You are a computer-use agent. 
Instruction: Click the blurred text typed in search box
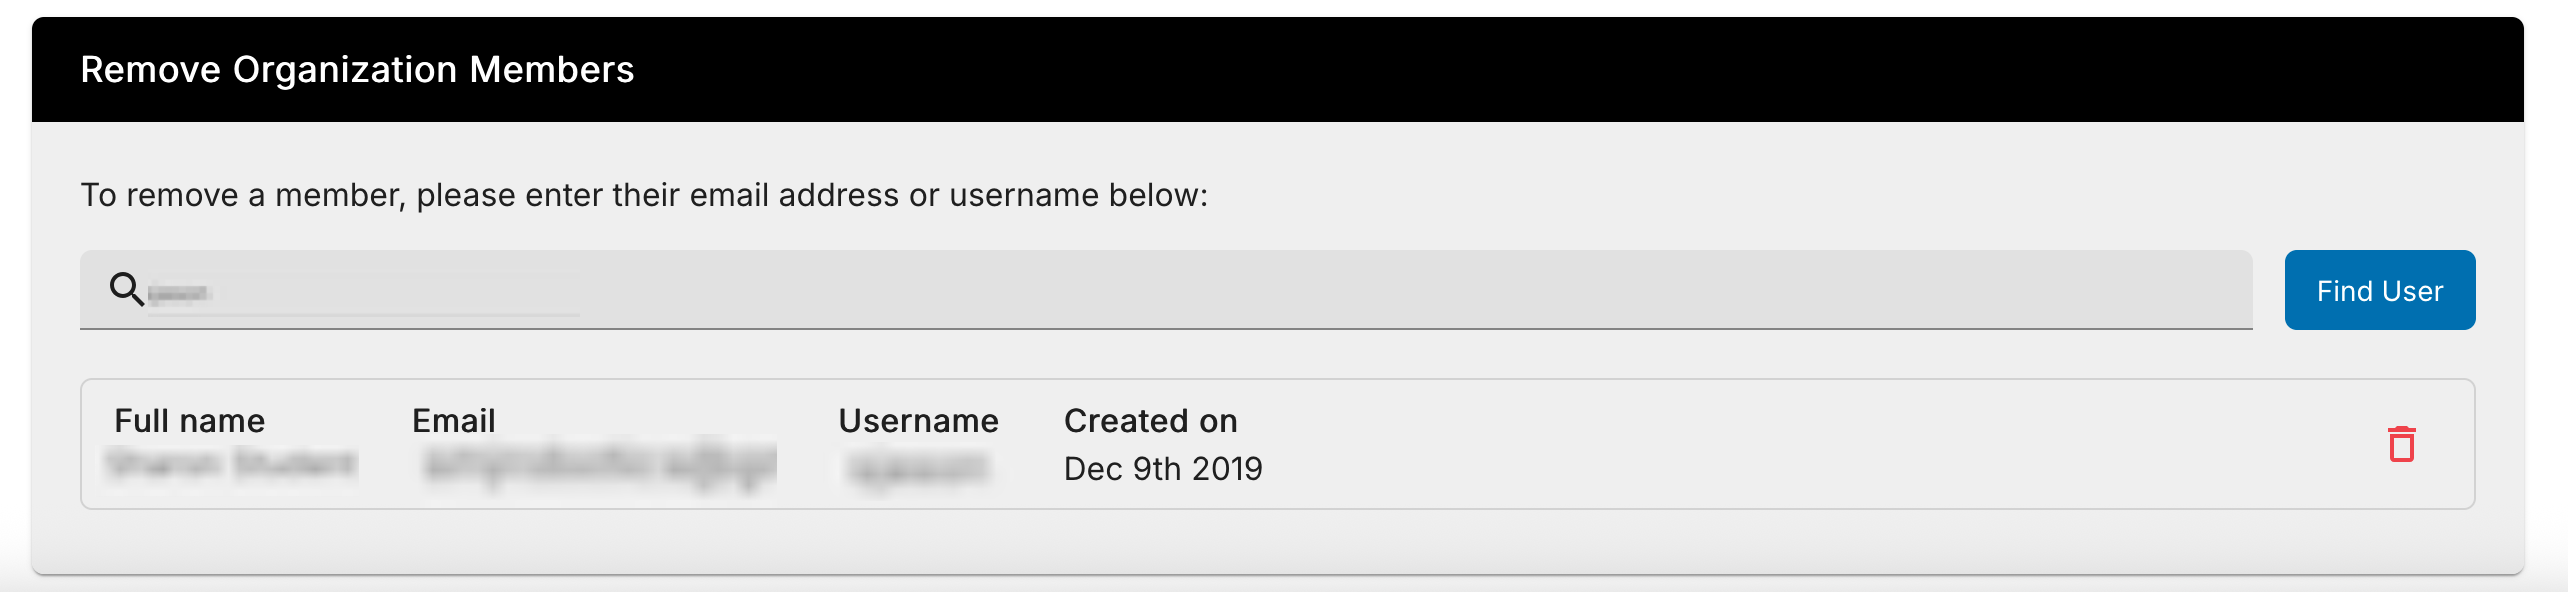(178, 293)
